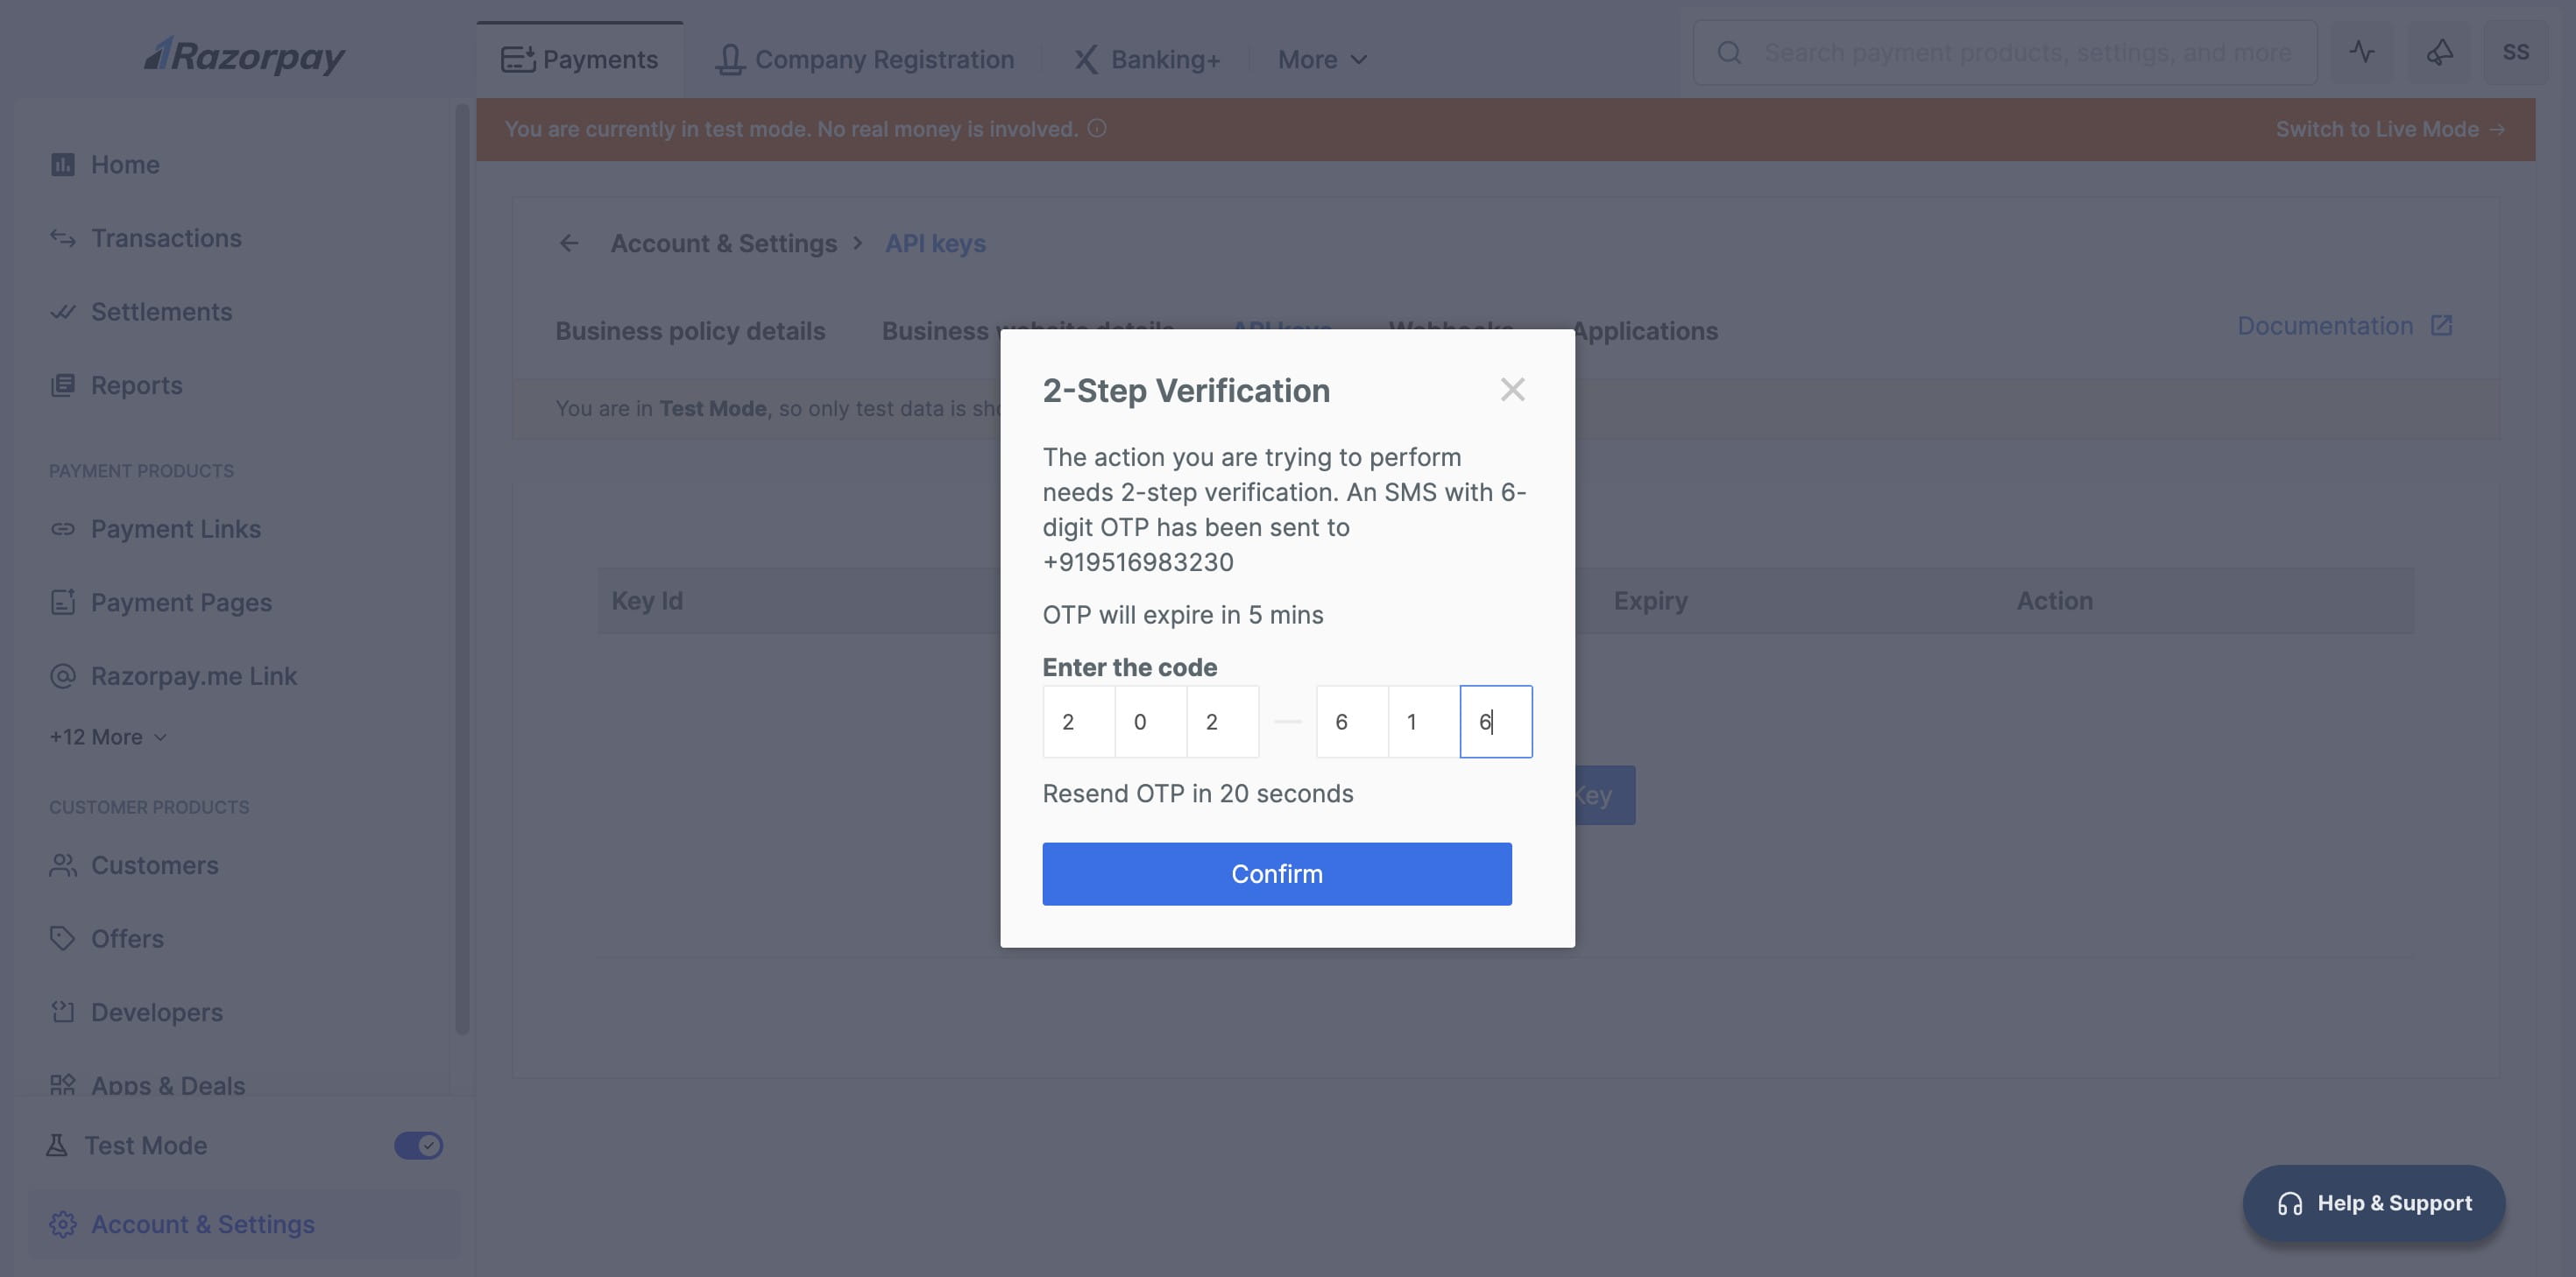Expand the +12 More sidebar section

pos(107,736)
